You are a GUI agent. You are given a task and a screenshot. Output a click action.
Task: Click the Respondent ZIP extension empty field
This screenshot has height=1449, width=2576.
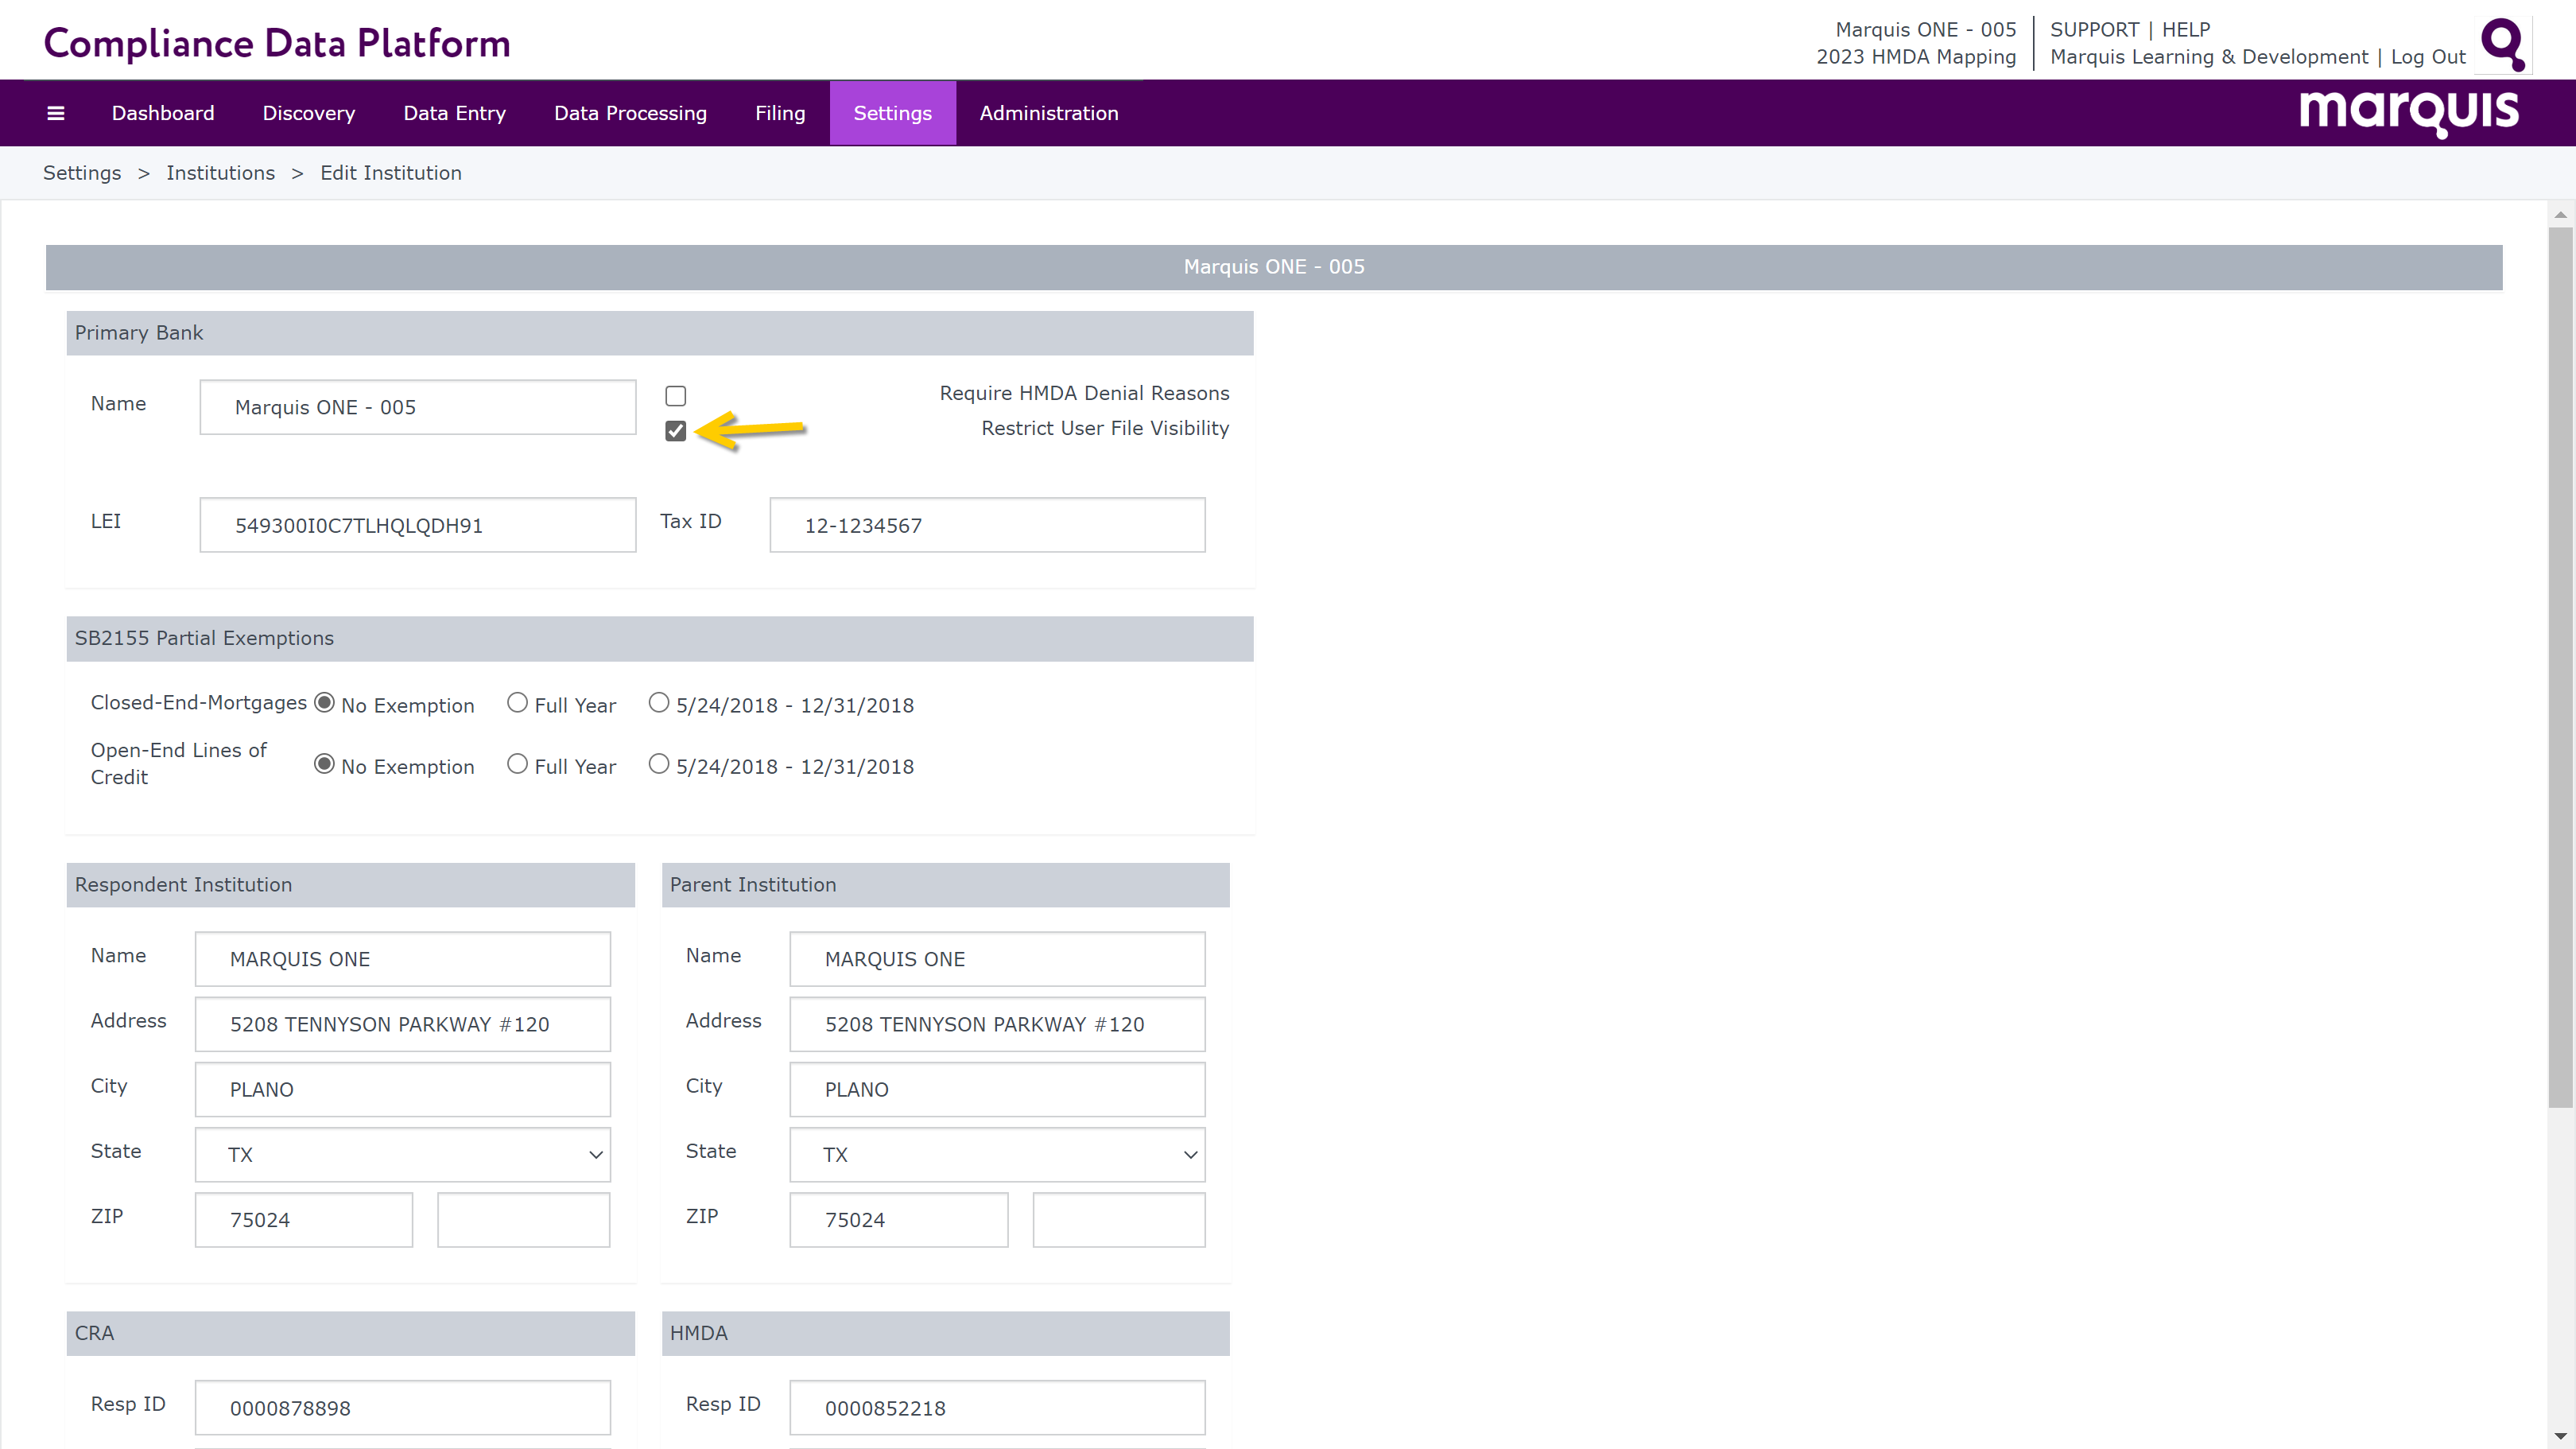(x=524, y=1220)
